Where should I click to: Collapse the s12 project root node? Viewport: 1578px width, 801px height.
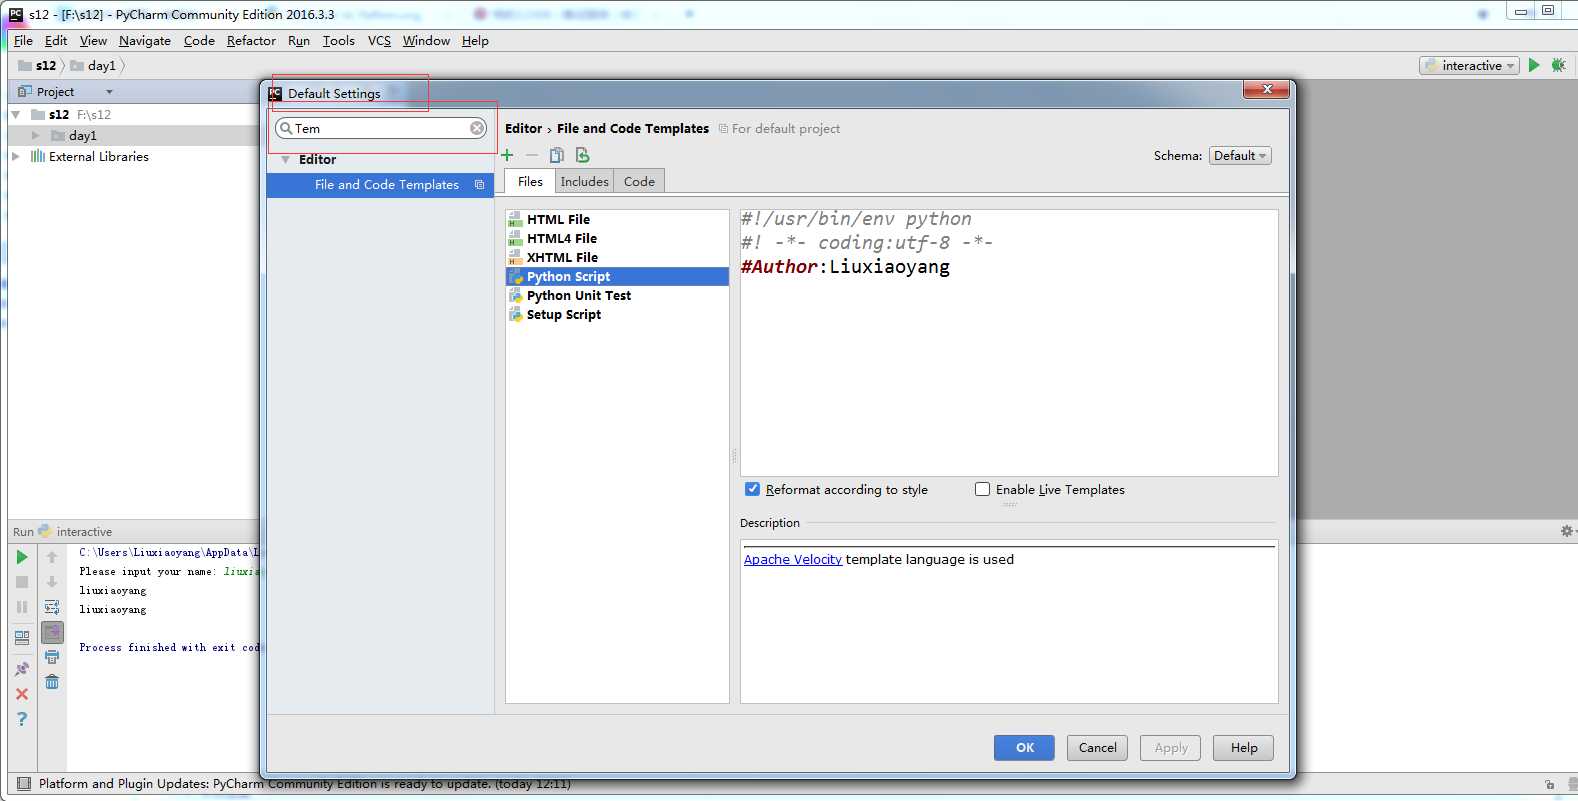pyautogui.click(x=16, y=114)
